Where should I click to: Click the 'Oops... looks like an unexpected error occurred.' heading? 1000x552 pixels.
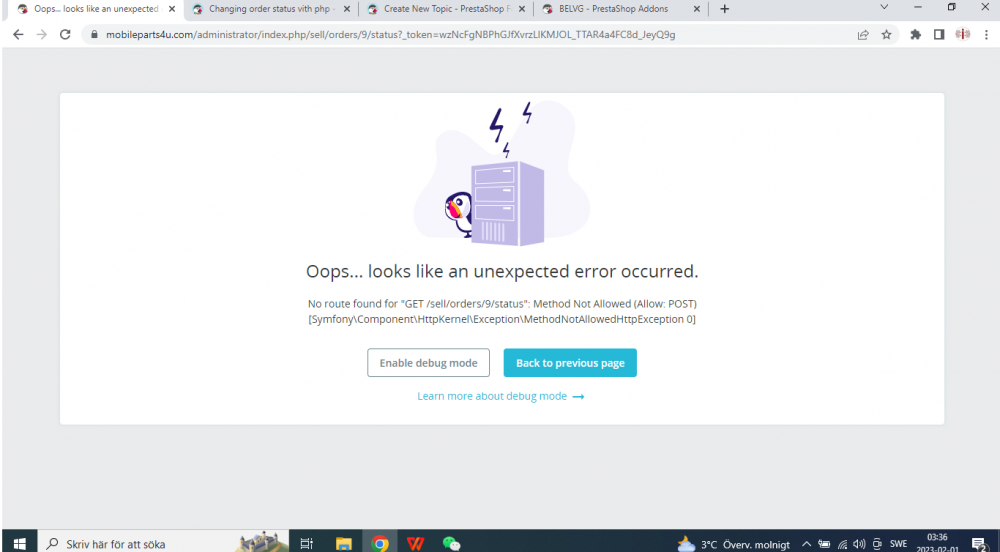click(502, 272)
